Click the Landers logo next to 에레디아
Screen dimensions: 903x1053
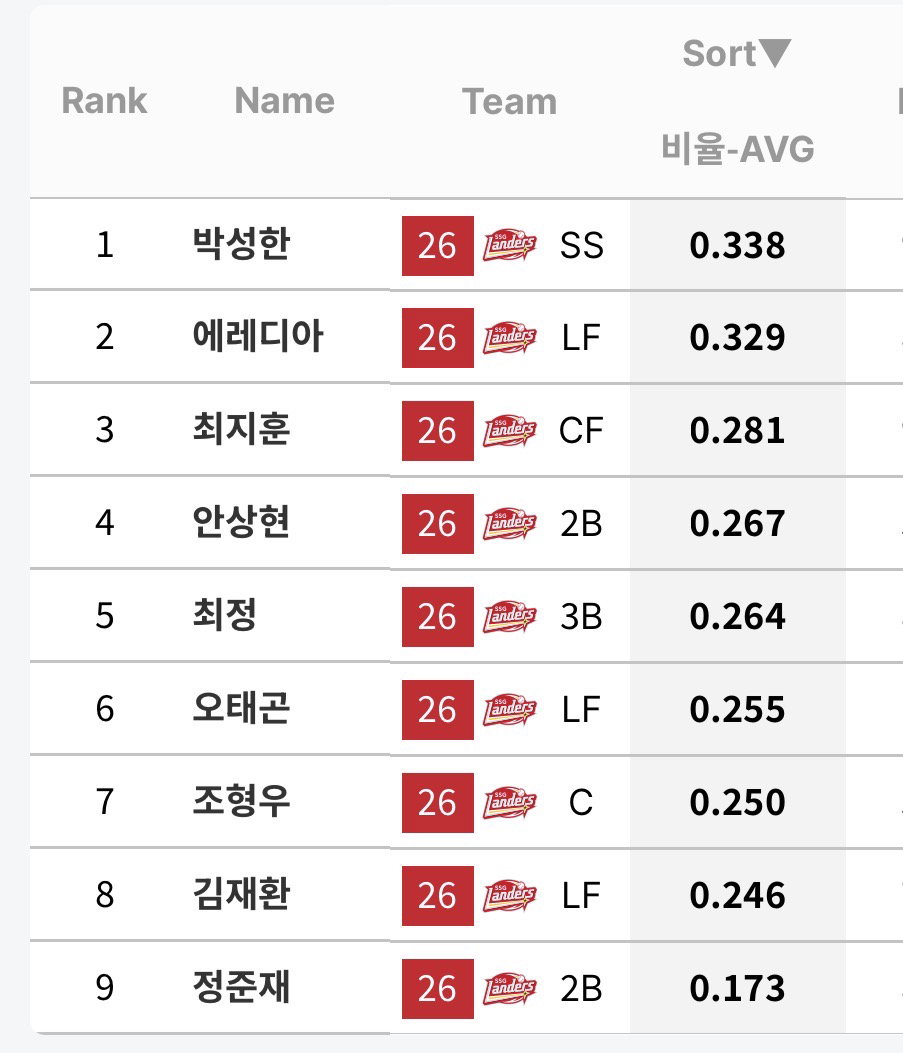(510, 338)
